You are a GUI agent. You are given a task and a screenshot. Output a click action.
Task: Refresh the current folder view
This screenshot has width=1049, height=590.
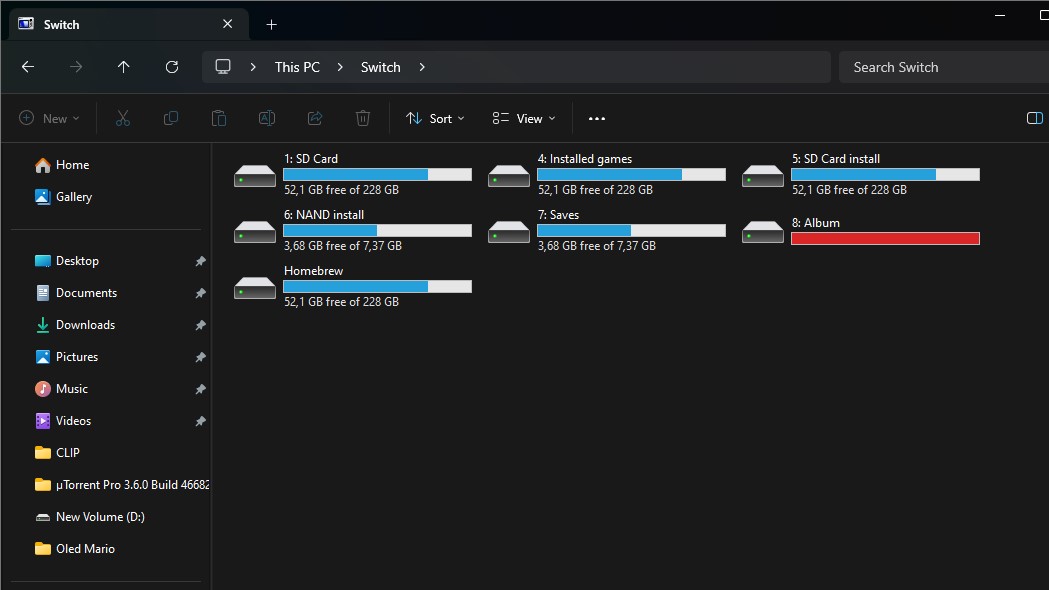click(172, 67)
